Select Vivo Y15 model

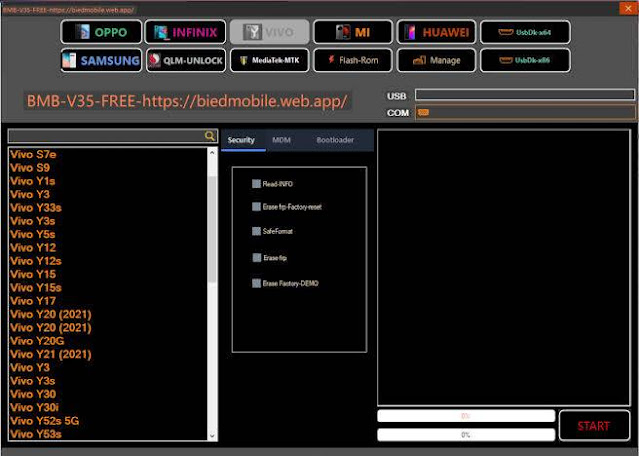pyautogui.click(x=33, y=274)
